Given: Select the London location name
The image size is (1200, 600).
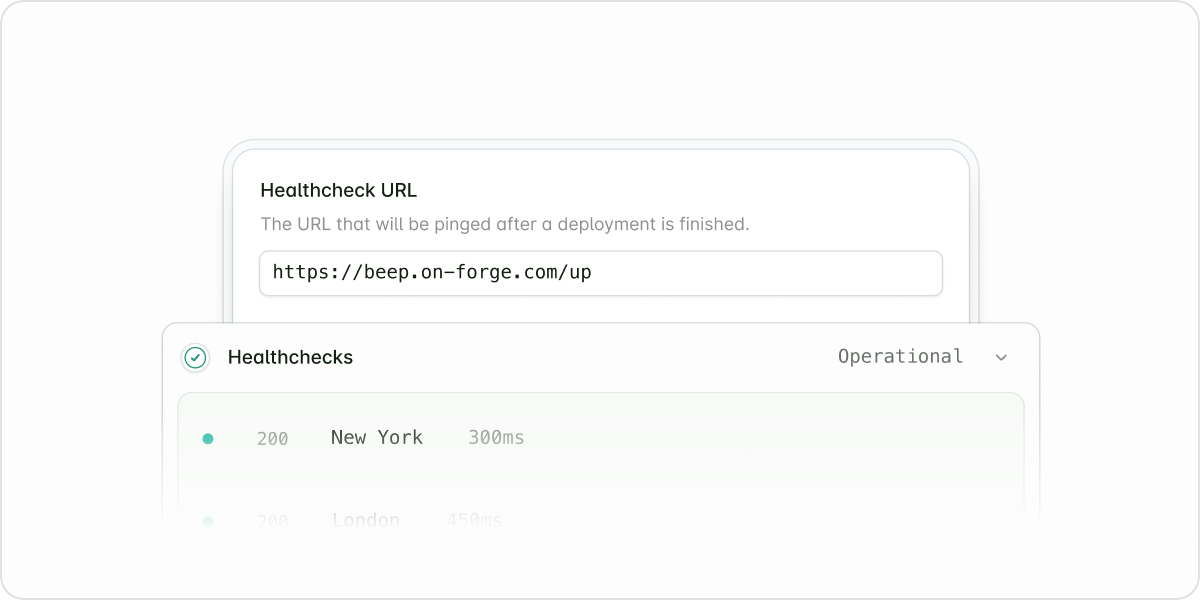Looking at the screenshot, I should coord(366,520).
